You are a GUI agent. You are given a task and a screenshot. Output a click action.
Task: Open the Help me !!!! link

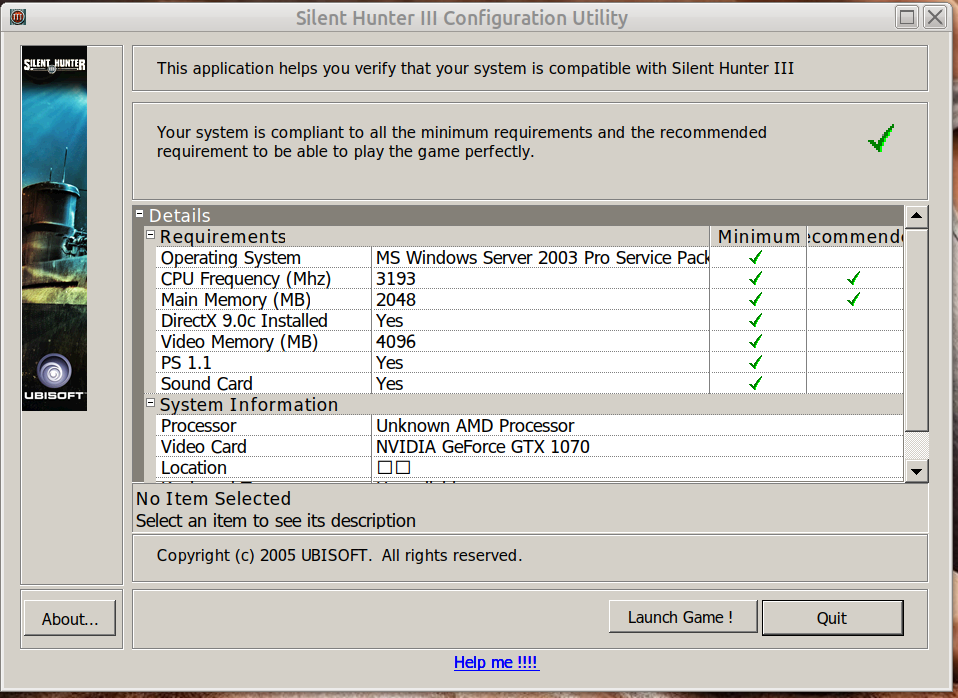496,662
